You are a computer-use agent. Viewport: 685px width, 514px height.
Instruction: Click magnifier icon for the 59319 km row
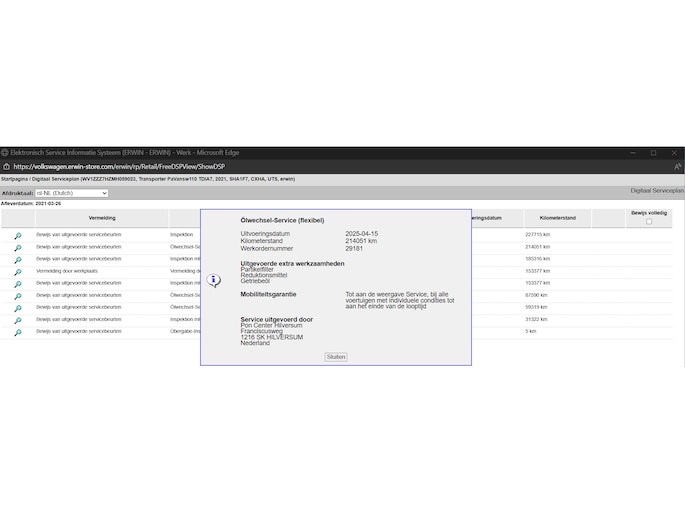[17, 308]
